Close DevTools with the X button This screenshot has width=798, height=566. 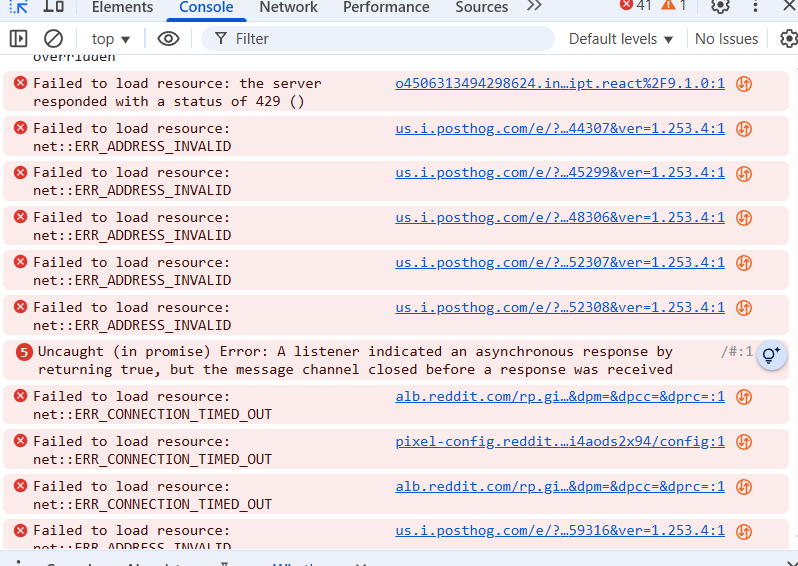tap(789, 6)
